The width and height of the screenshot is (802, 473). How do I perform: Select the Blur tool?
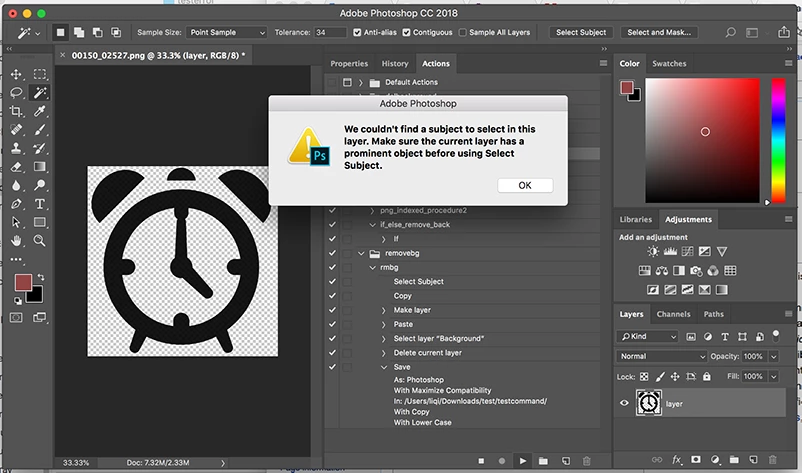click(16, 185)
